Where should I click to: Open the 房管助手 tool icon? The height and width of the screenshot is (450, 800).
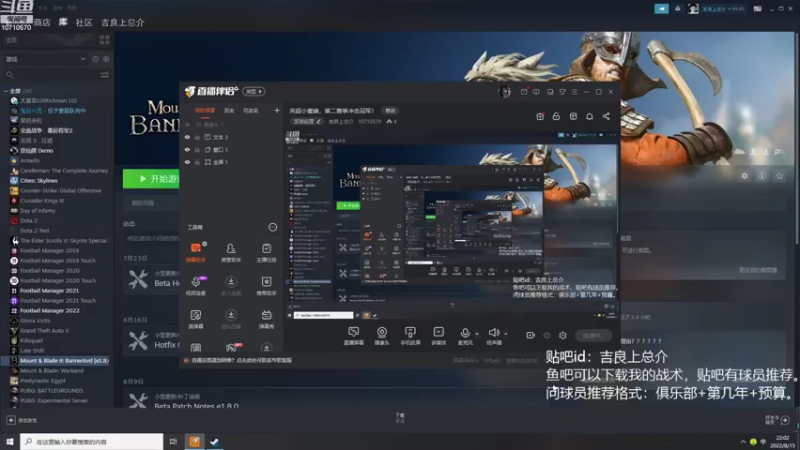coord(231,252)
